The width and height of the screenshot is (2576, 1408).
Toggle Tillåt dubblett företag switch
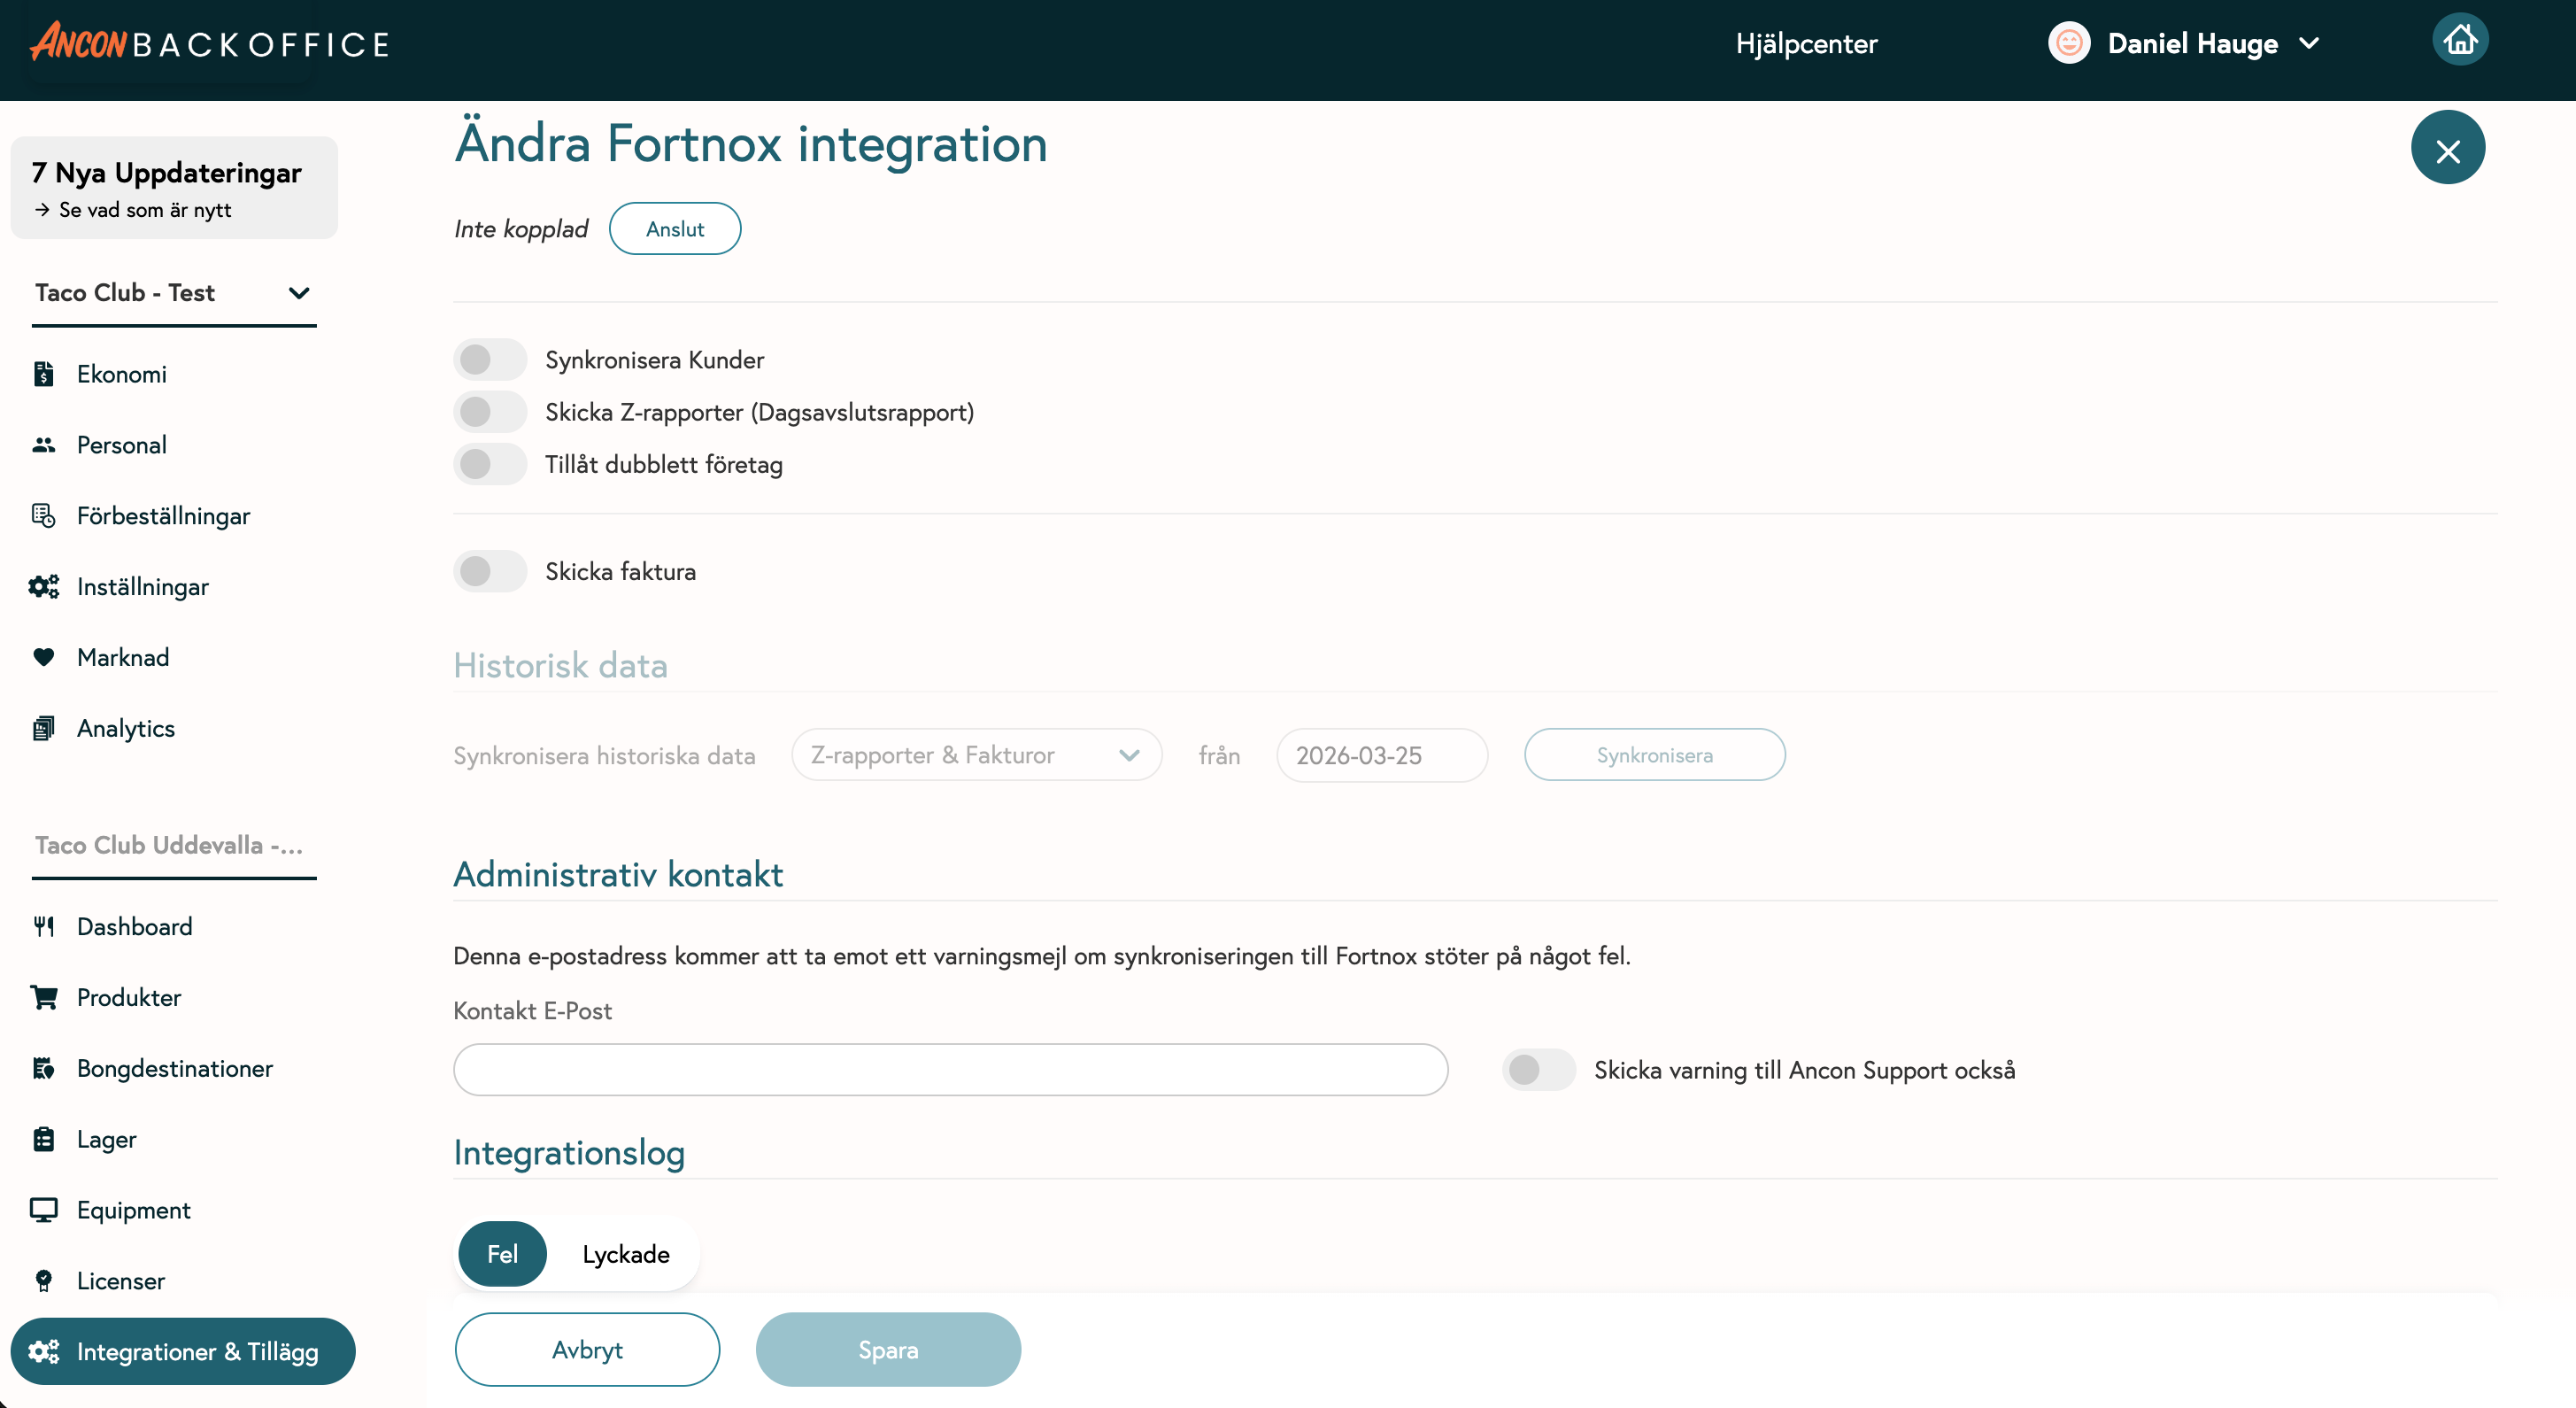(489, 464)
